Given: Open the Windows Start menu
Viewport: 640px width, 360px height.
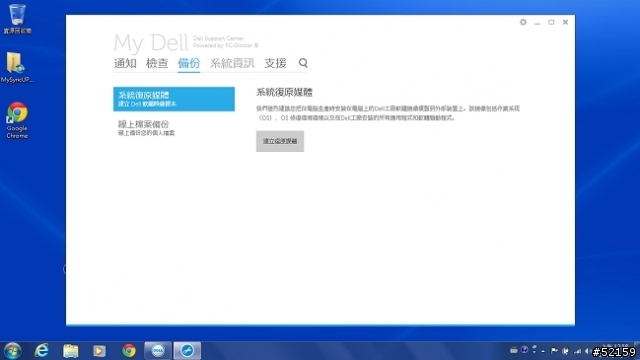Looking at the screenshot, I should pos(12,351).
